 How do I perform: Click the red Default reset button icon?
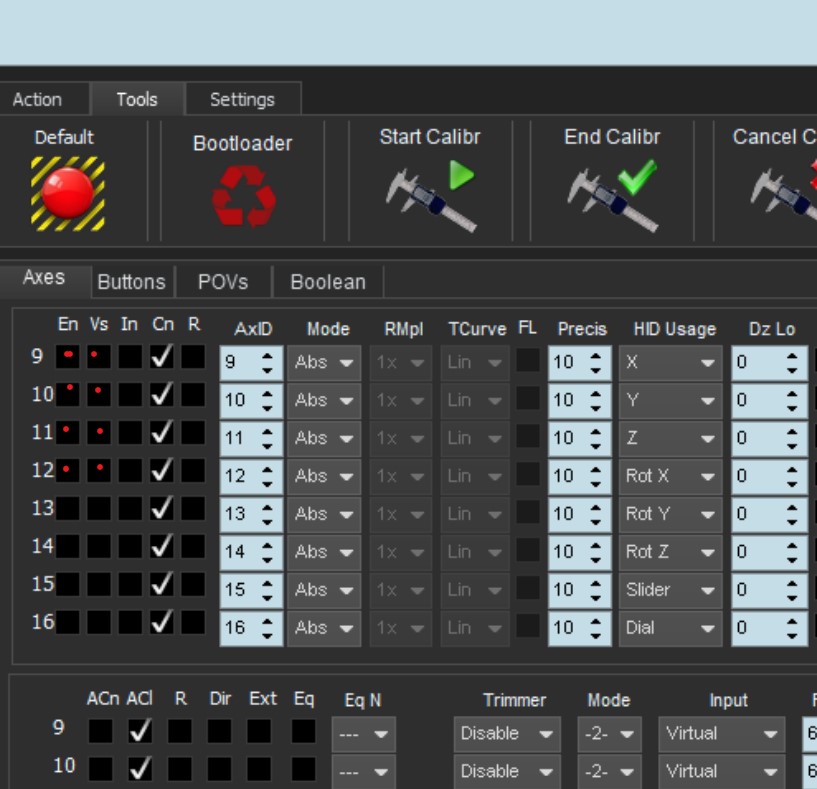pyautogui.click(x=67, y=192)
